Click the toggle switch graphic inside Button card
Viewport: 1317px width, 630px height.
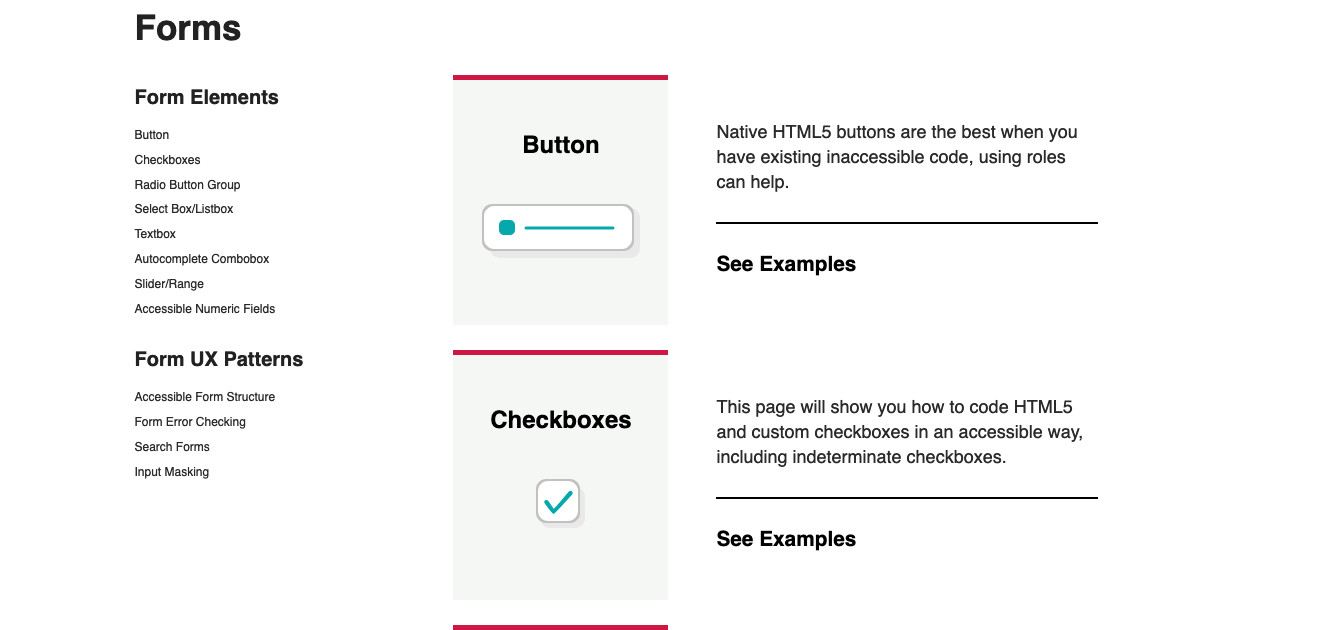click(558, 227)
